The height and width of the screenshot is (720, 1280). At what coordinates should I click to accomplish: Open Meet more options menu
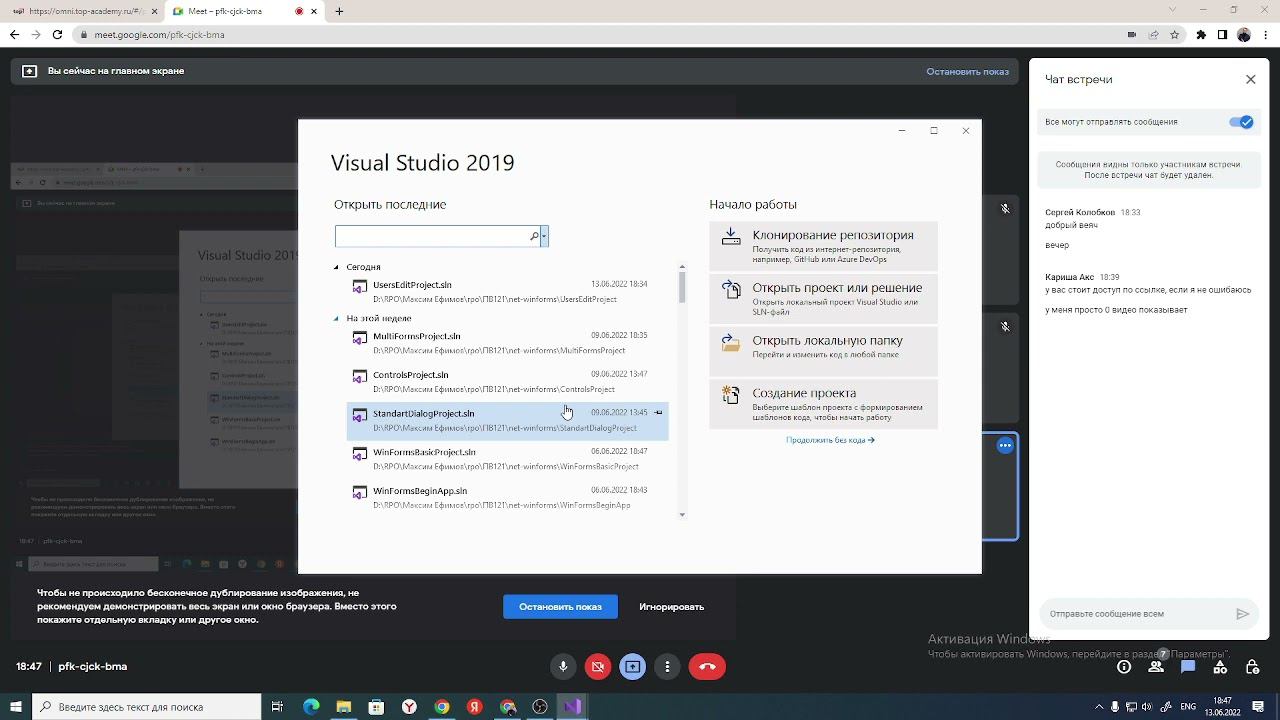[668, 667]
